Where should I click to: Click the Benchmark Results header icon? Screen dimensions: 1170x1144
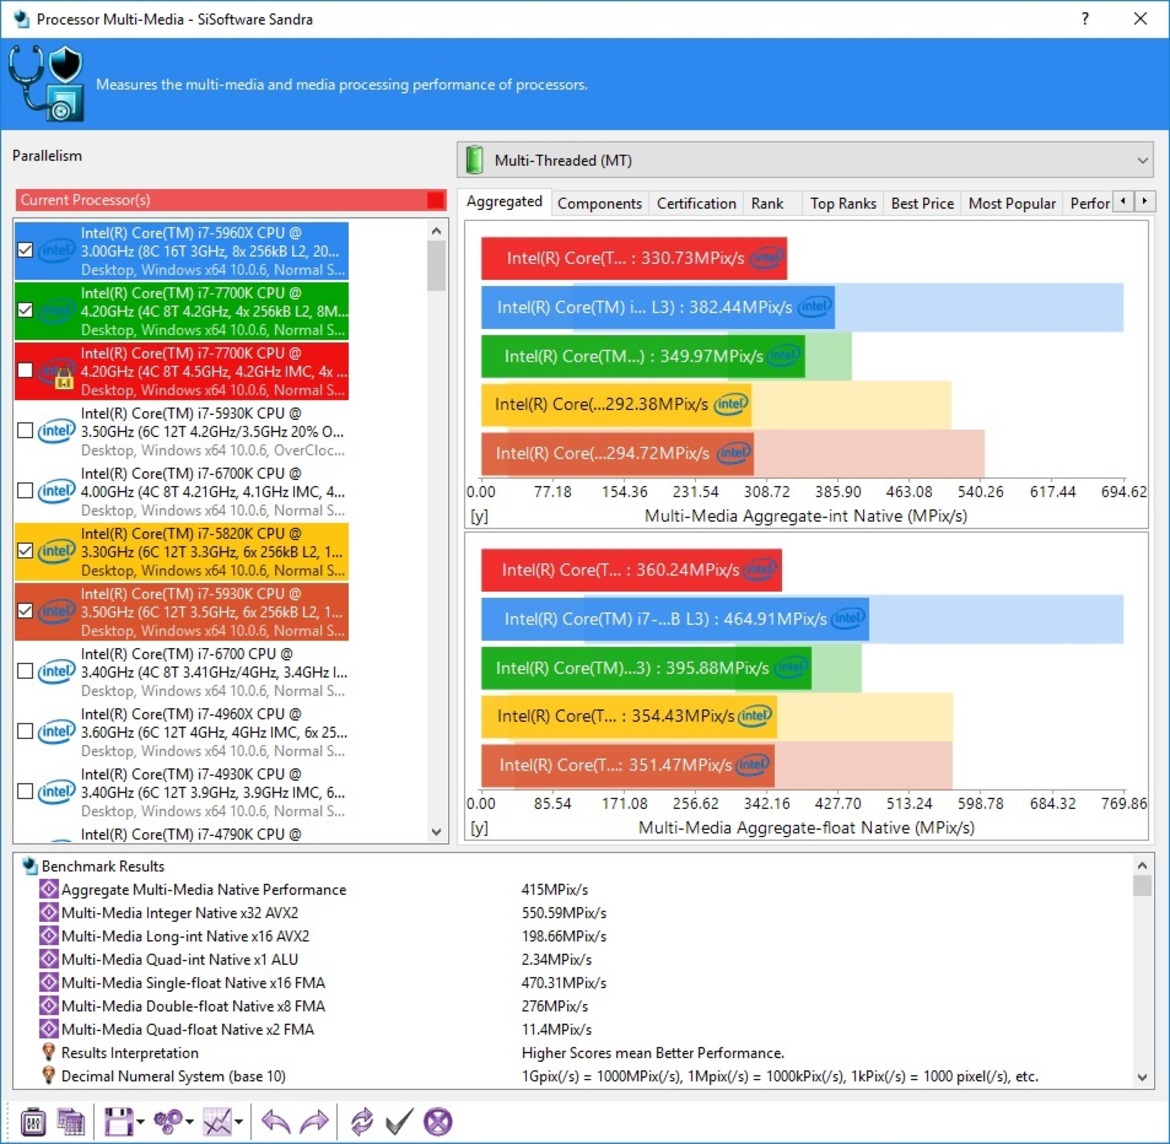(30, 866)
